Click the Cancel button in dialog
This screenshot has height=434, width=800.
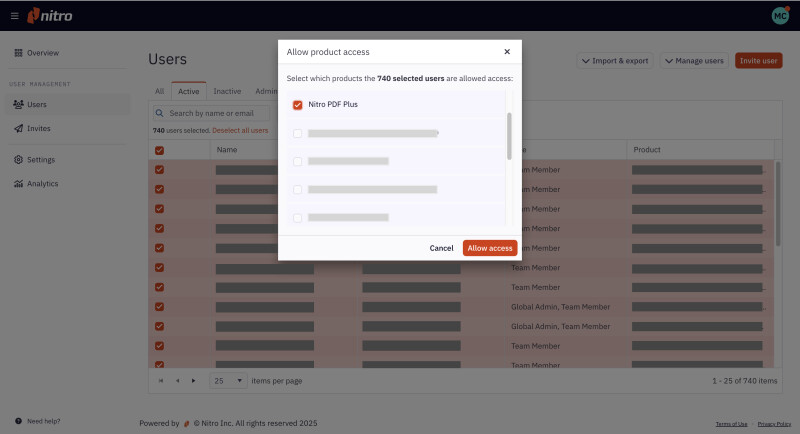pos(441,248)
